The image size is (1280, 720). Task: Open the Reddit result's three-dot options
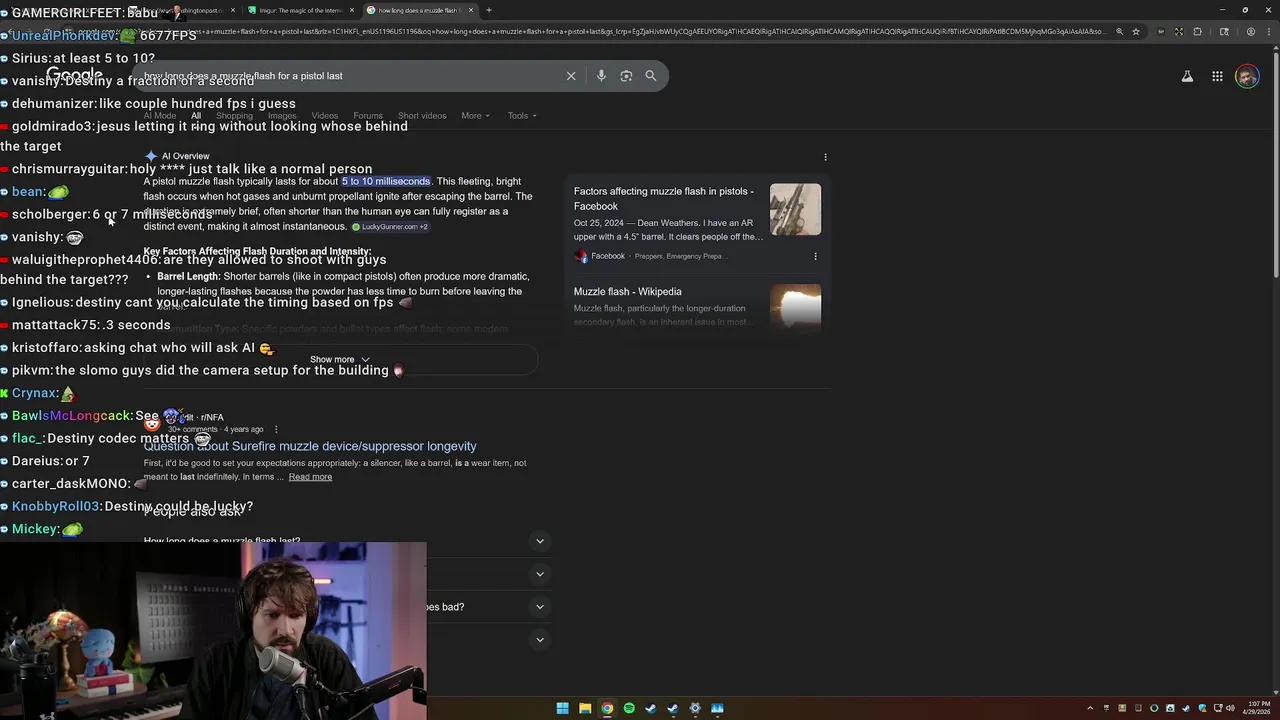click(x=276, y=430)
